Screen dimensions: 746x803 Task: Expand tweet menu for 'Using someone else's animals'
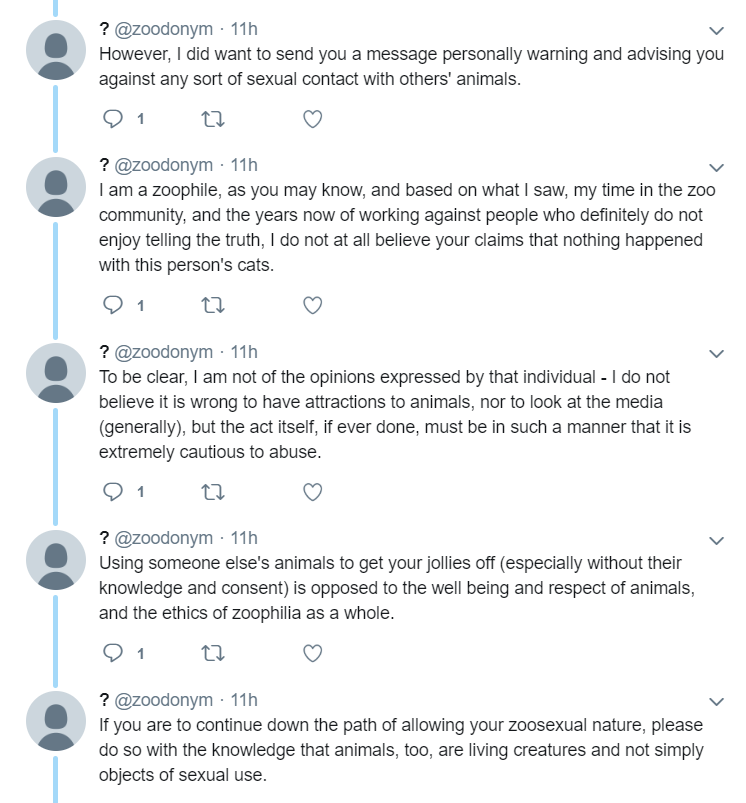click(x=716, y=540)
